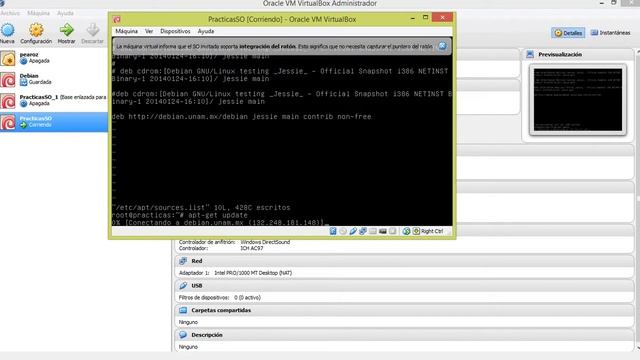Open the Ver menu in the VM window
The width and height of the screenshot is (640, 360).
149,31
